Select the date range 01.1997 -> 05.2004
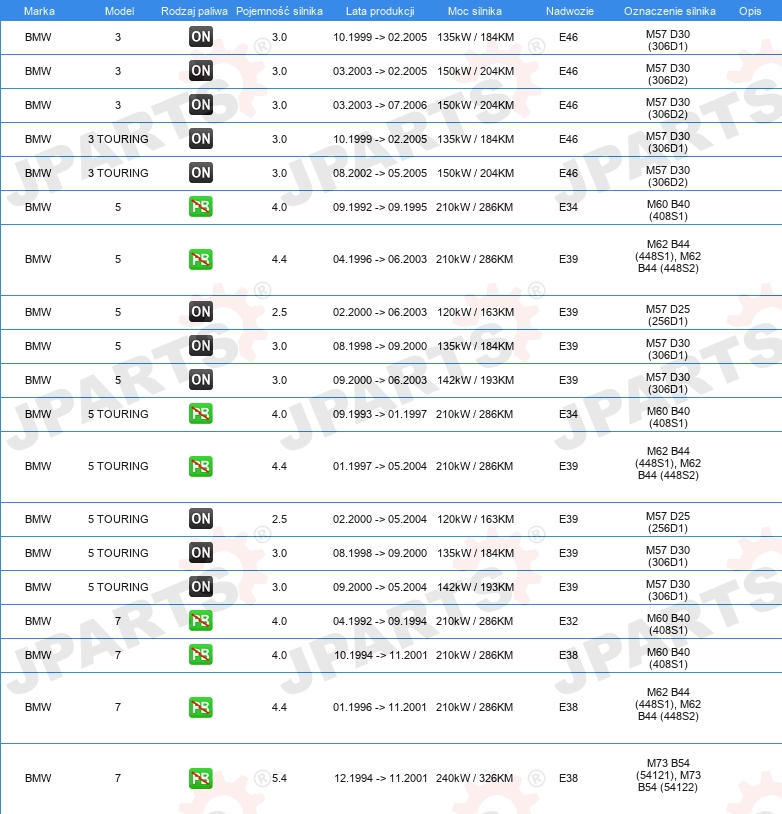The width and height of the screenshot is (782, 814). pos(380,466)
